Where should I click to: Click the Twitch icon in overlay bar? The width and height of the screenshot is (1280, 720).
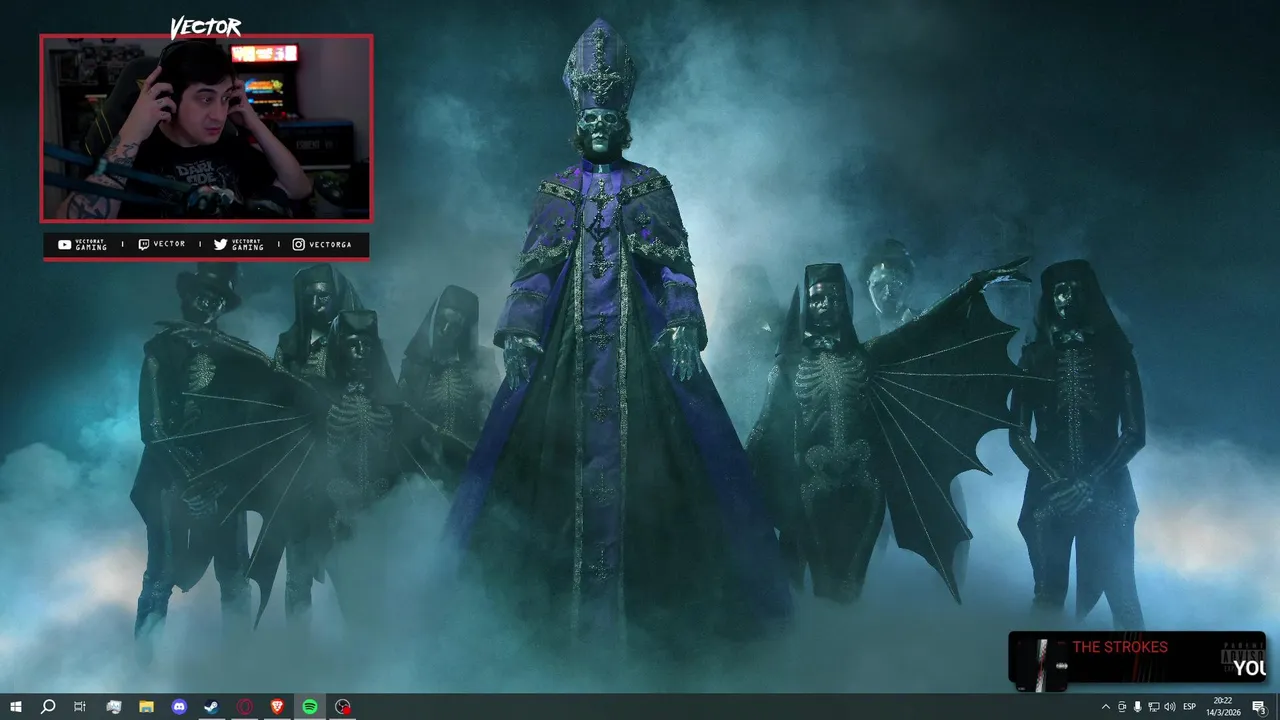click(x=143, y=245)
